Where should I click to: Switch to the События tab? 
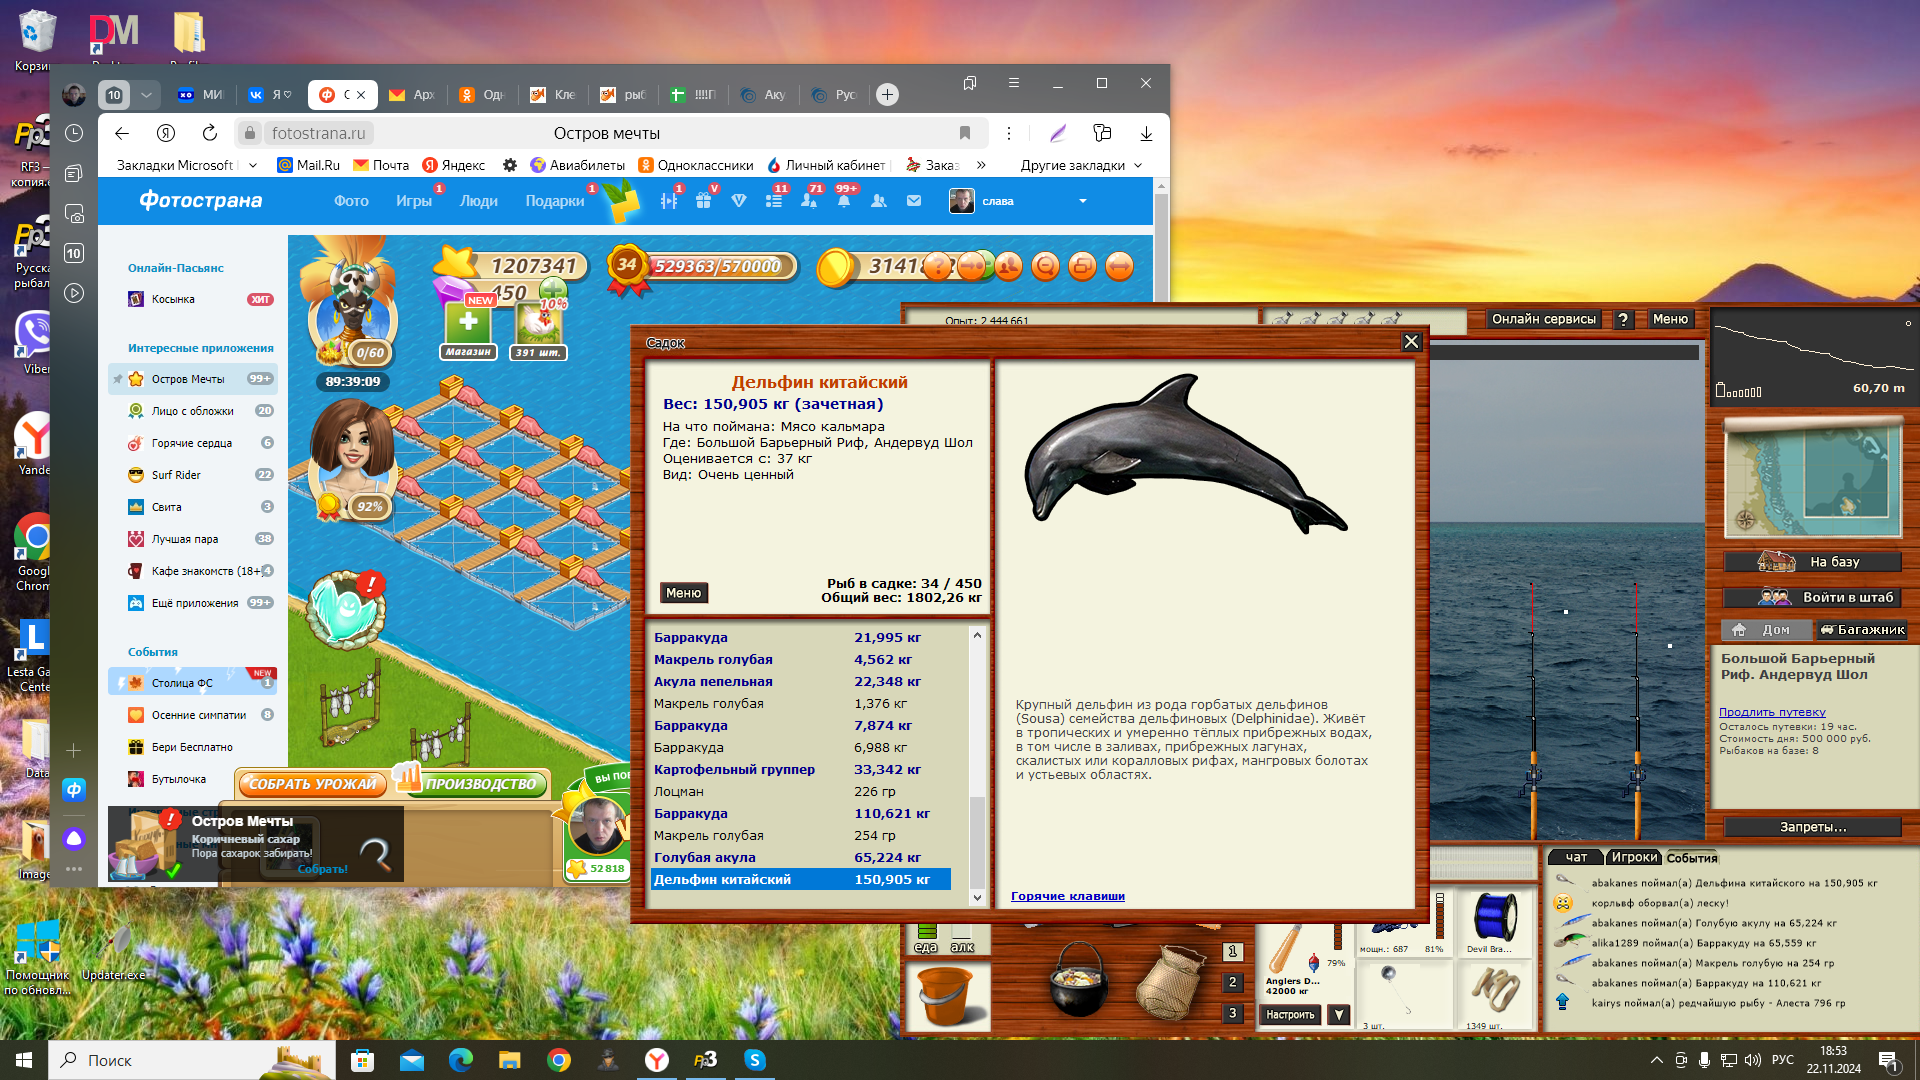click(1691, 858)
